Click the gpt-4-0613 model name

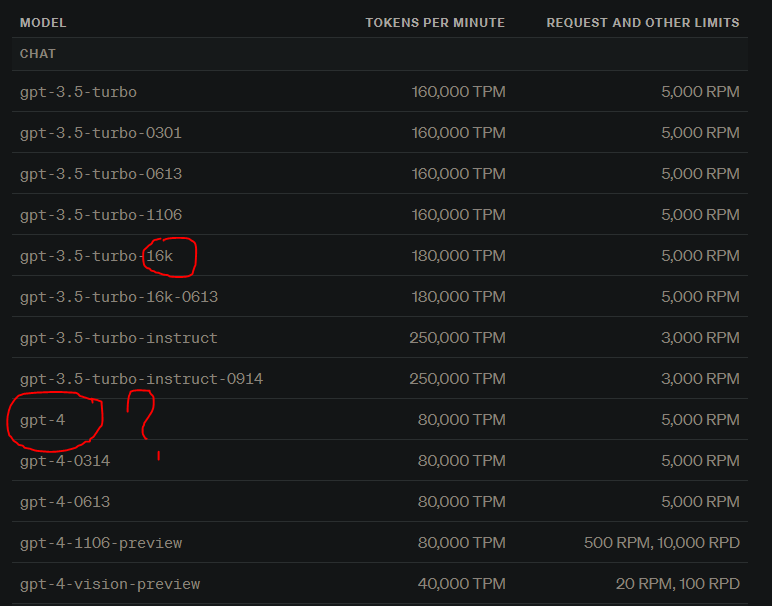tap(65, 502)
